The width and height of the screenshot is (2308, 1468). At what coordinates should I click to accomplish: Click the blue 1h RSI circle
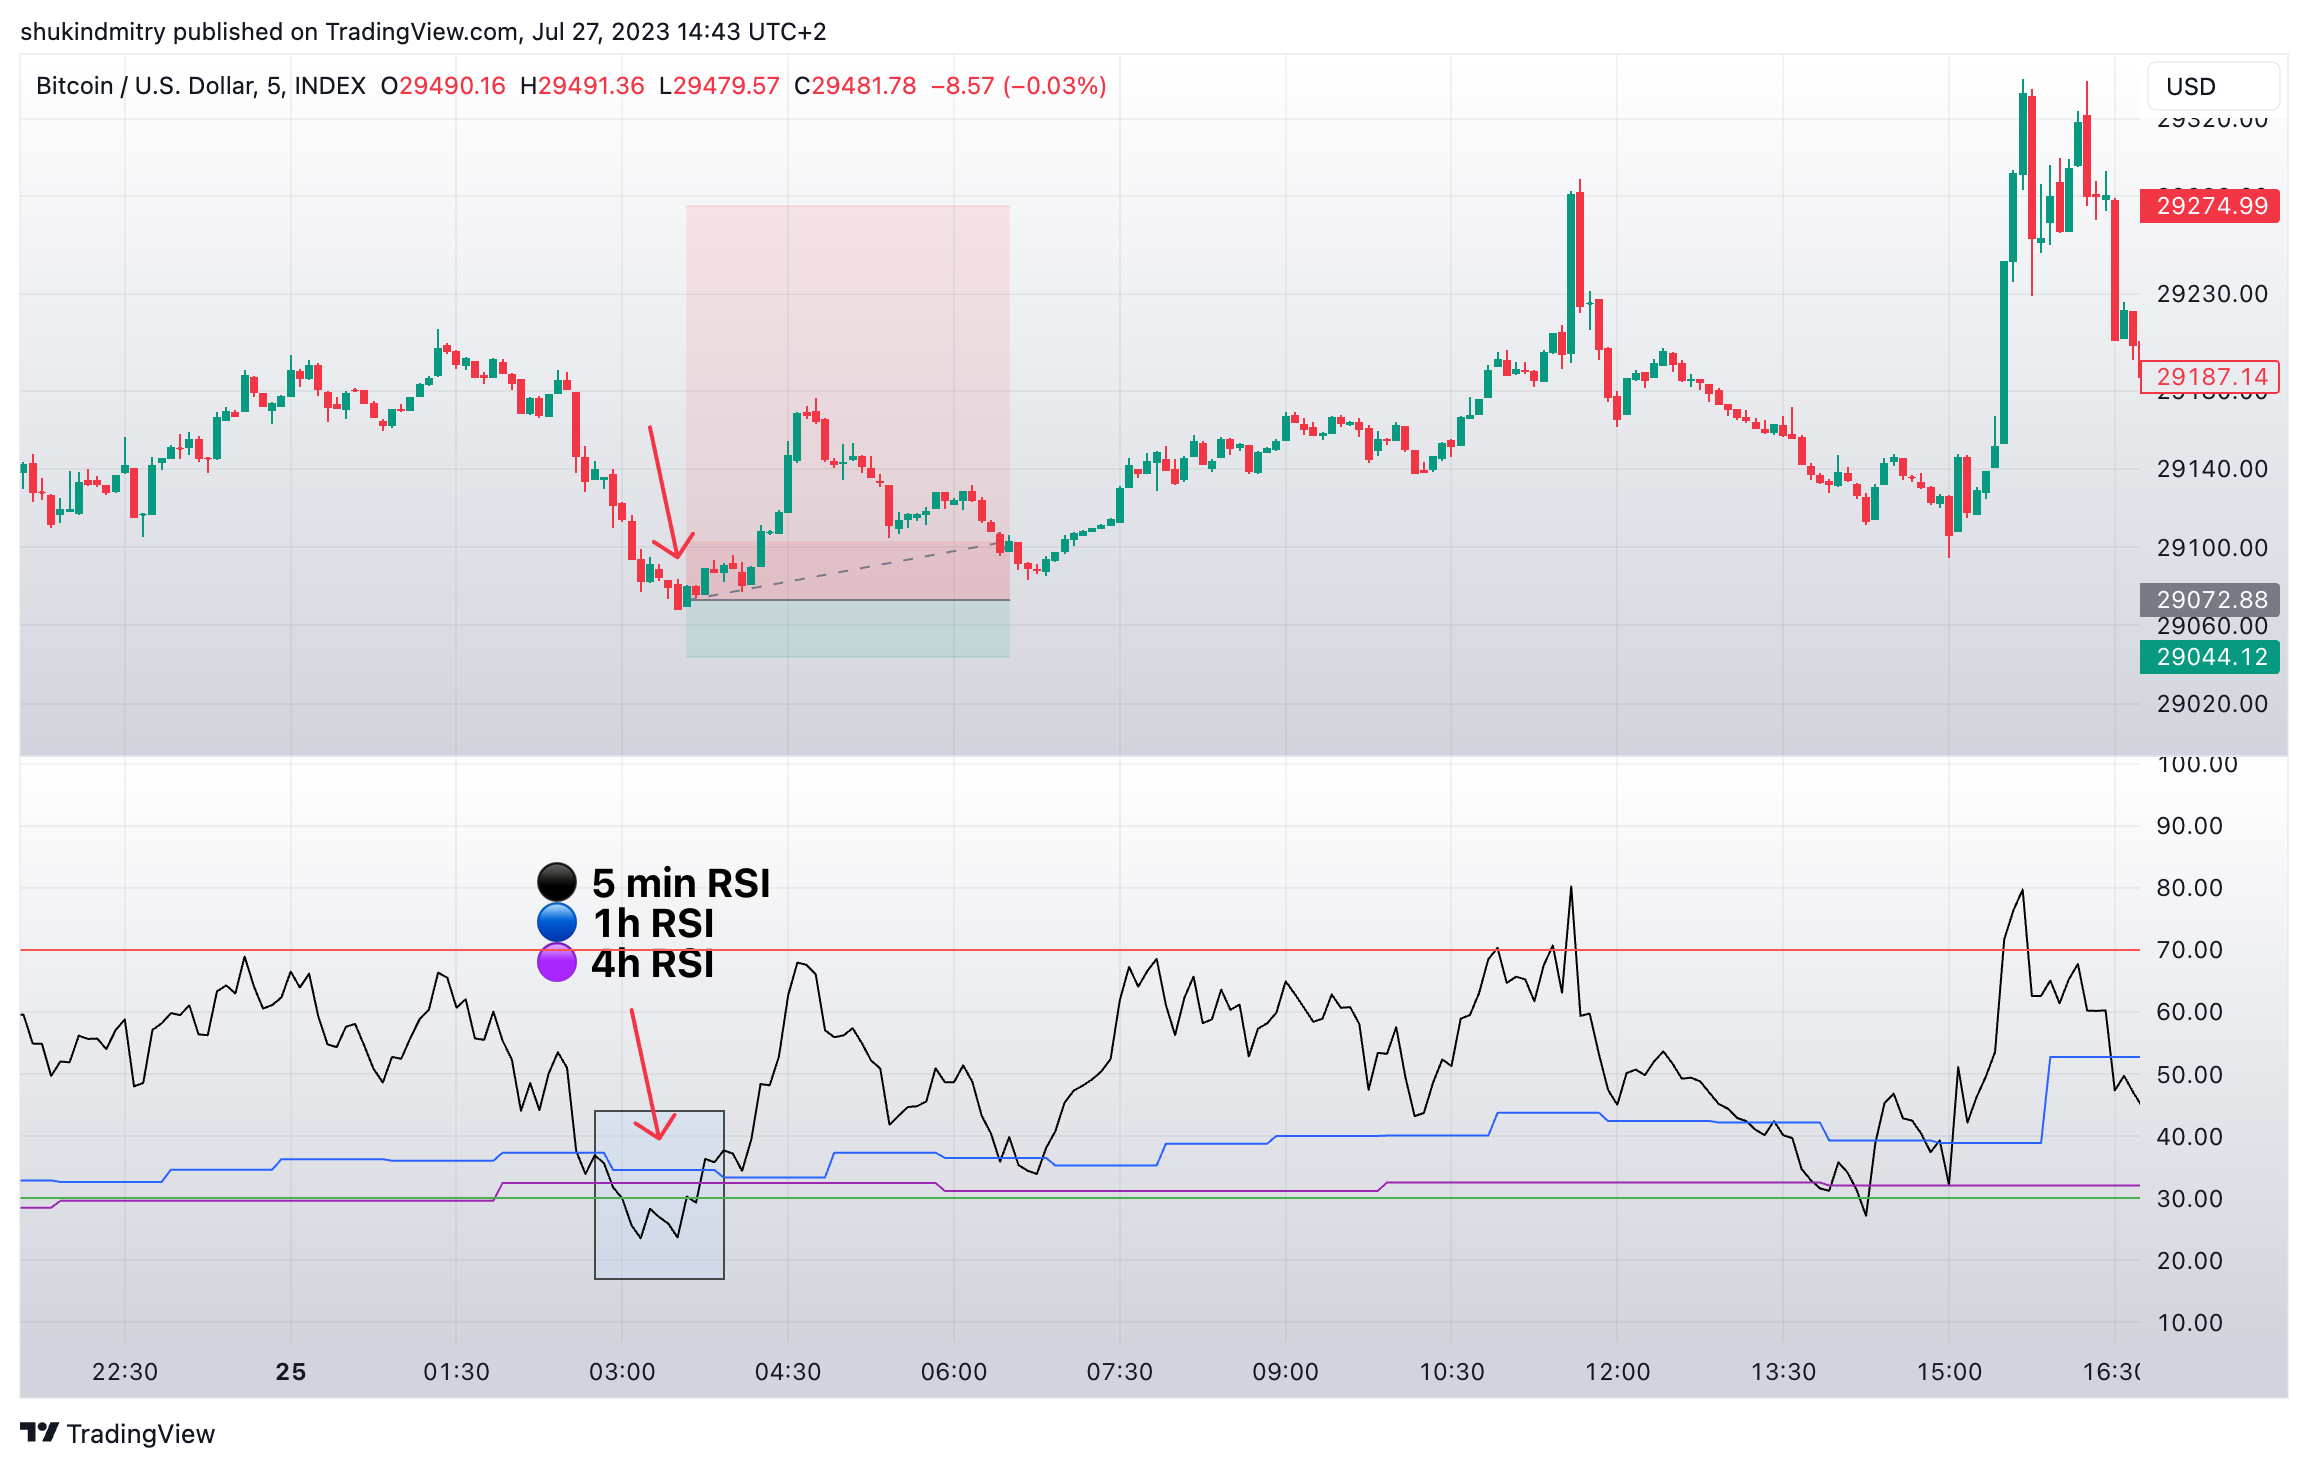point(557,922)
